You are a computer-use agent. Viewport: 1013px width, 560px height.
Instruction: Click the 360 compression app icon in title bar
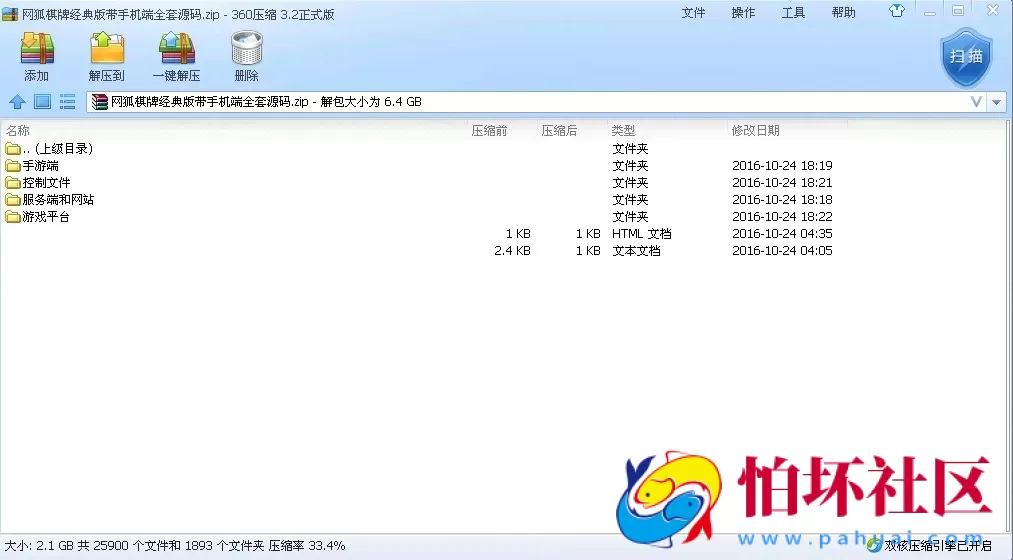[10, 14]
